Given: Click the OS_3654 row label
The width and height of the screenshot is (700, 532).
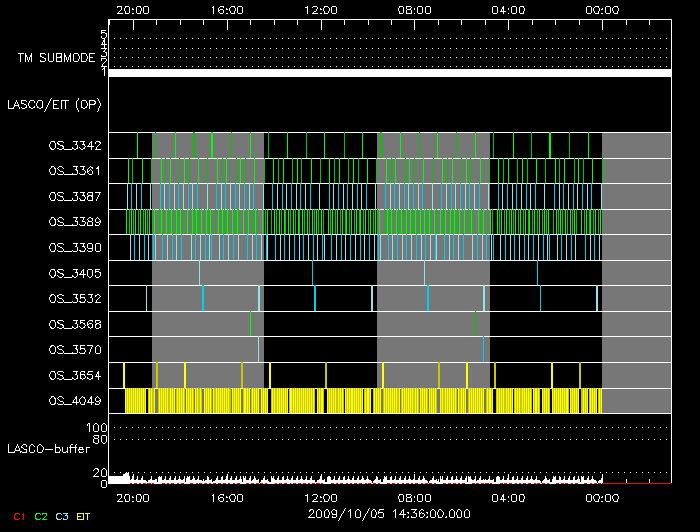Looking at the screenshot, I should 74,375.
